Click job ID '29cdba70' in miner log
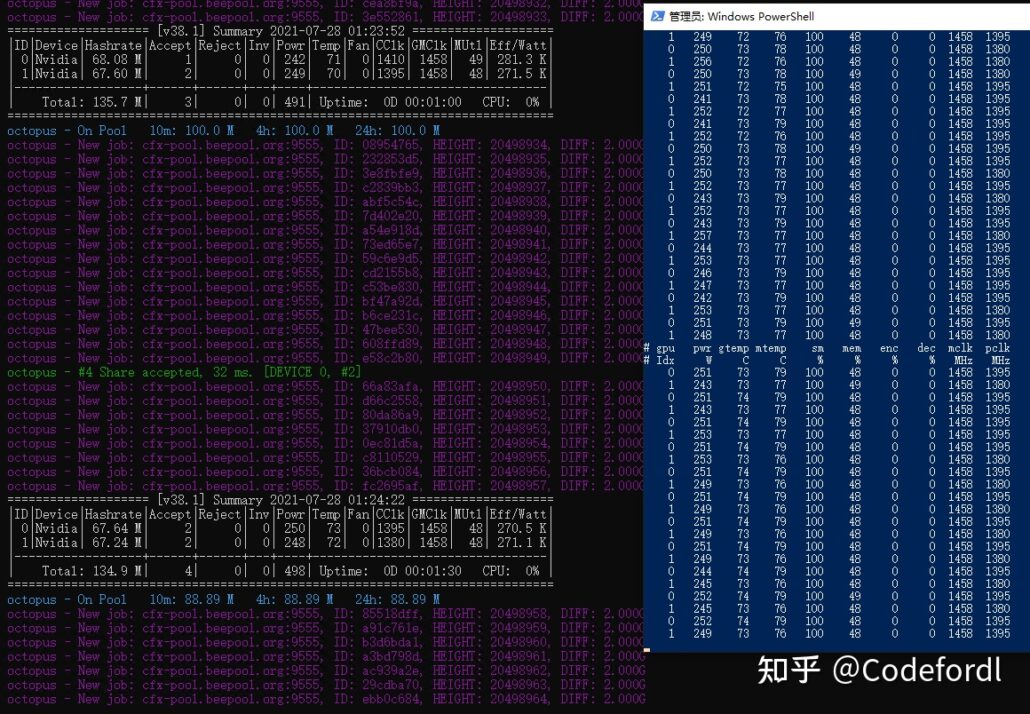 (390, 685)
